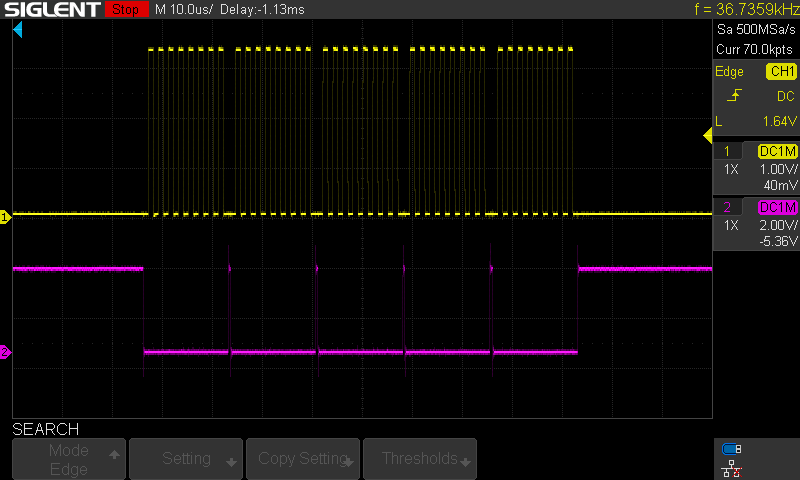Click the up arrow on Mode button
800x480 pixels.
(x=114, y=454)
